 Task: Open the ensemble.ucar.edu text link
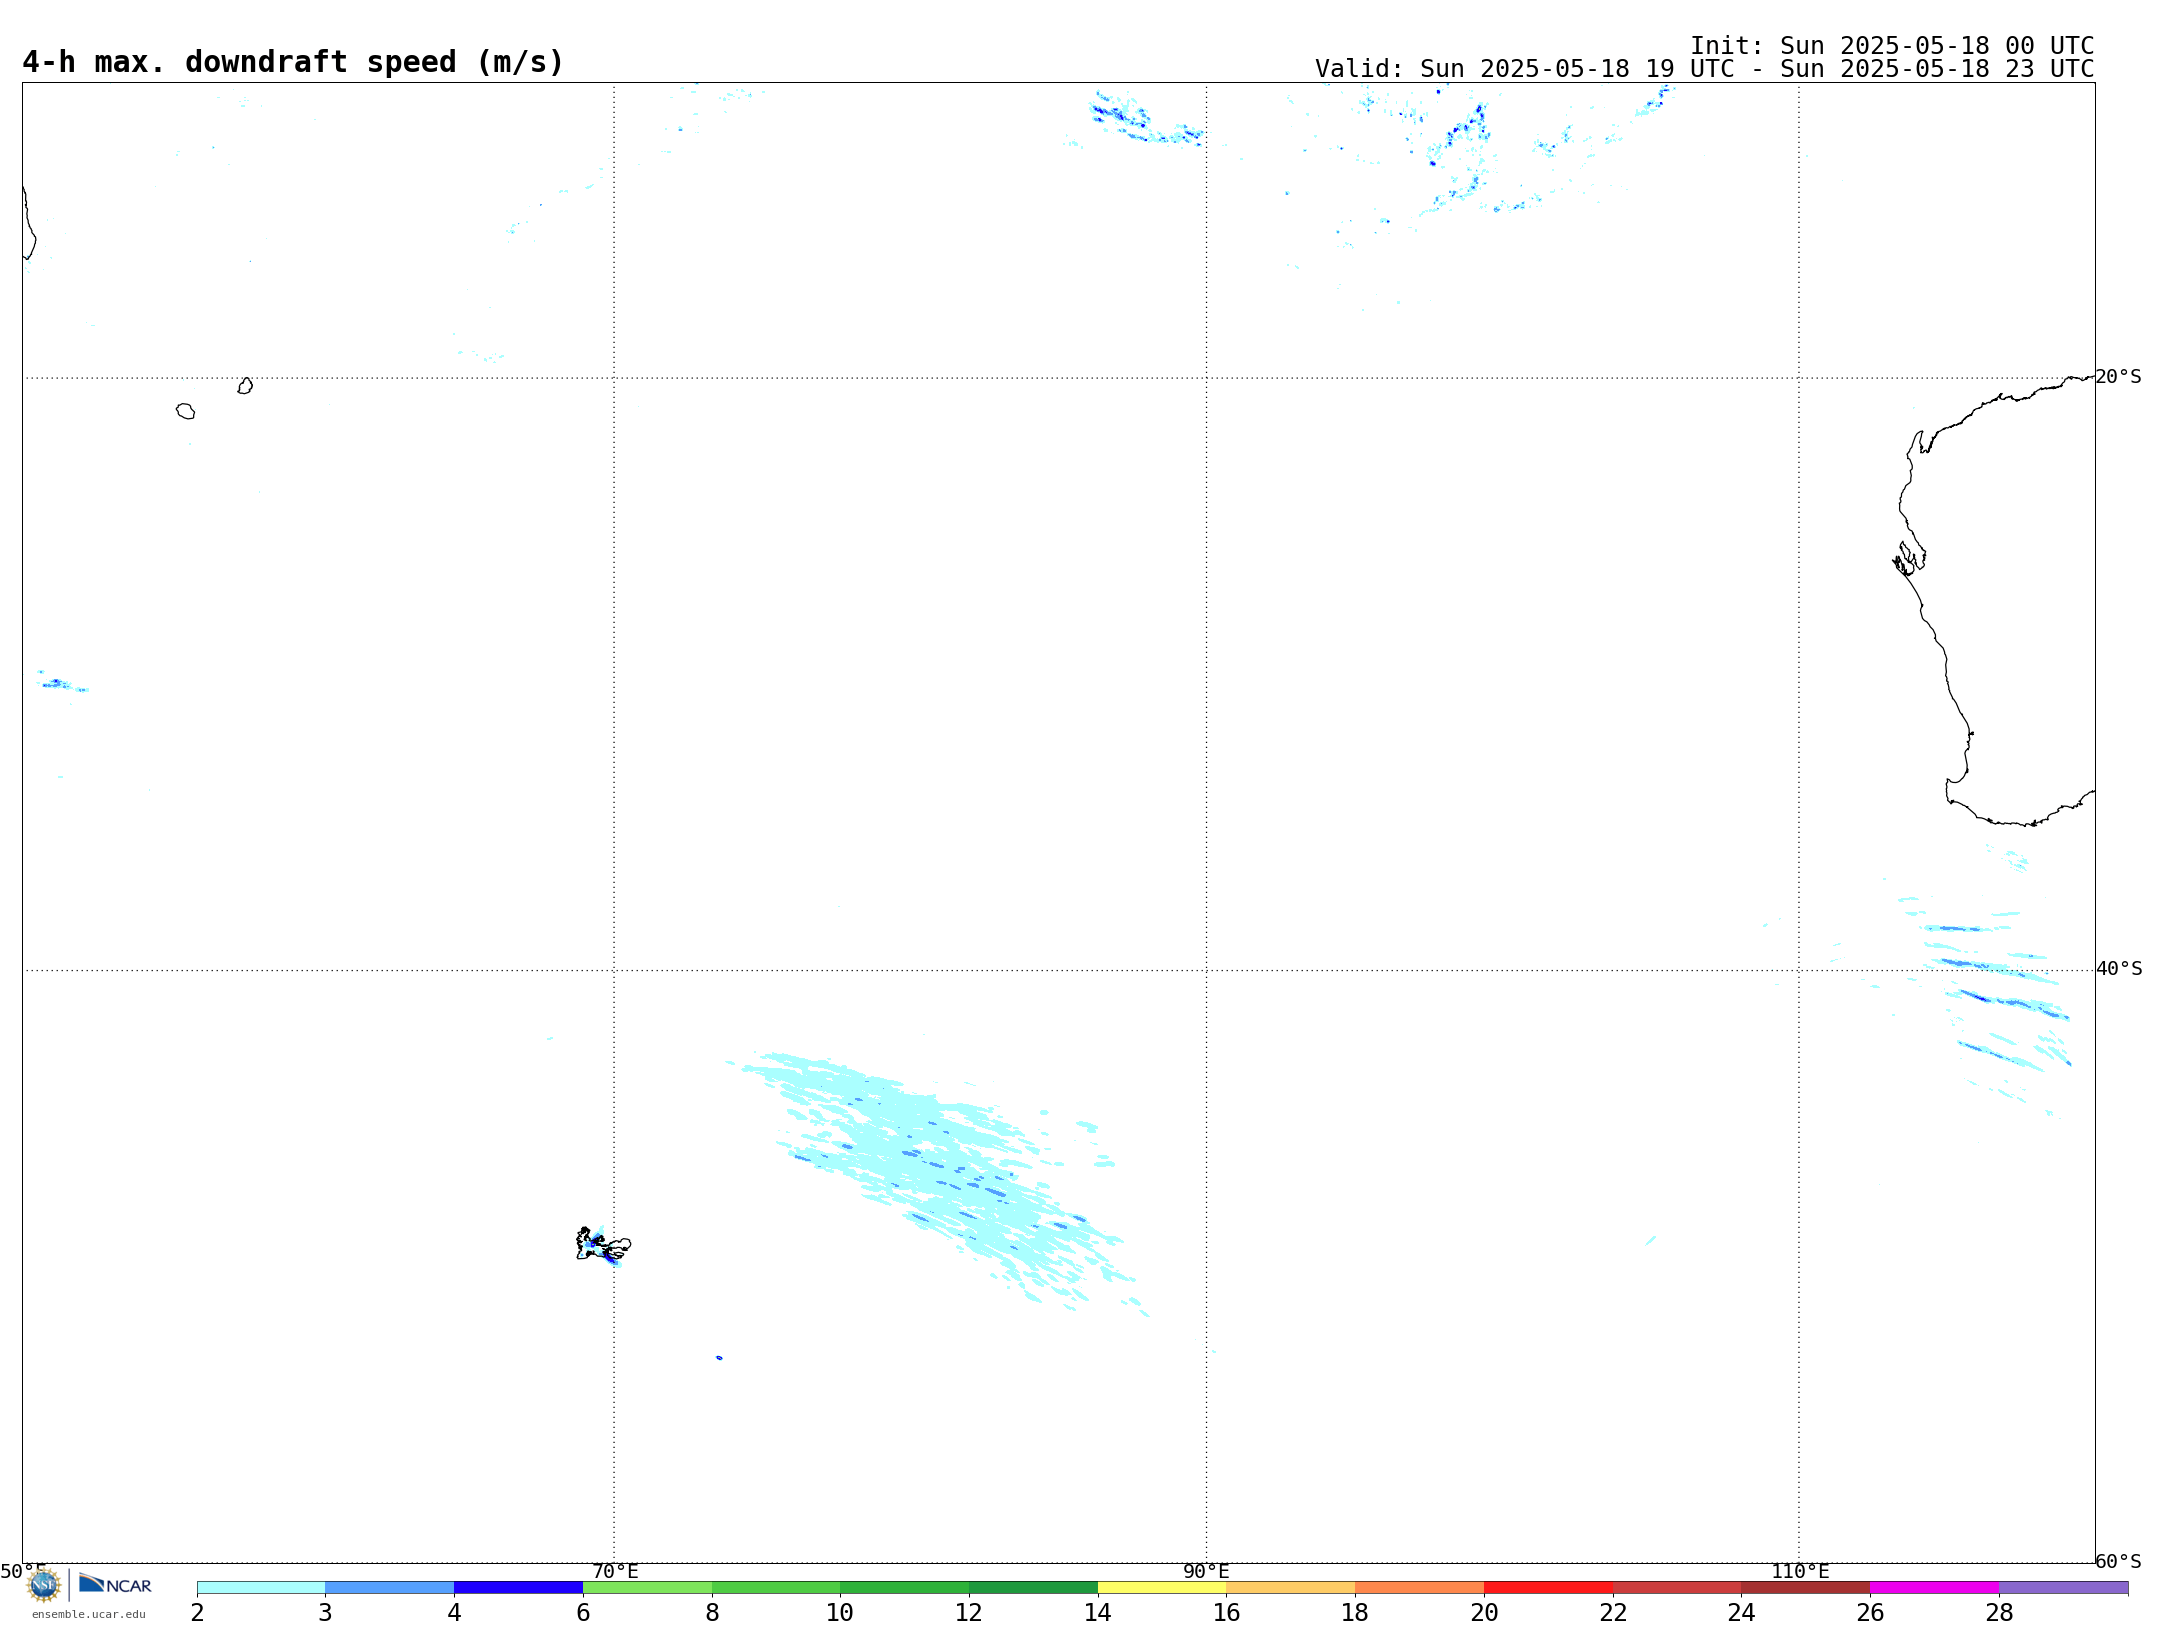click(x=89, y=1614)
